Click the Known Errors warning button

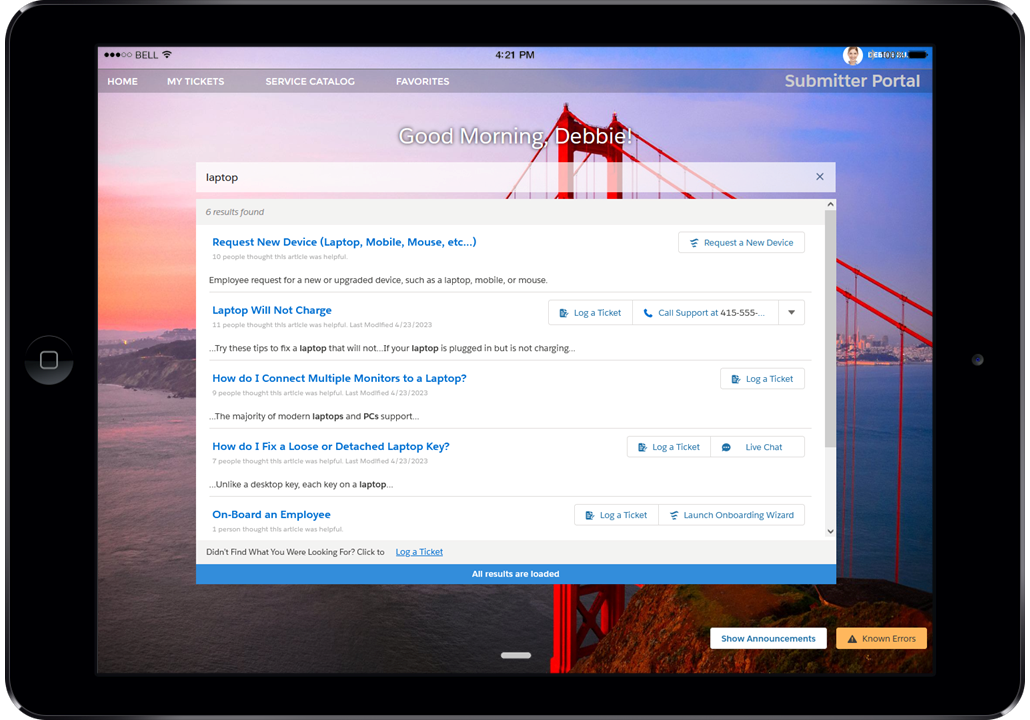tap(881, 638)
